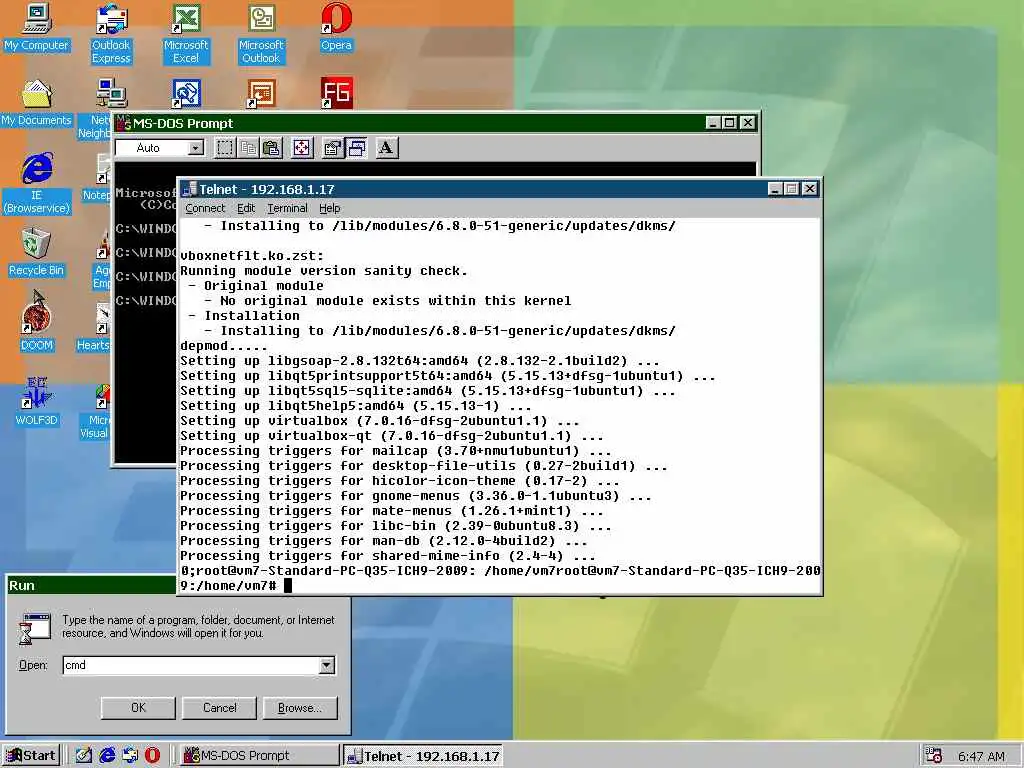The height and width of the screenshot is (768, 1024).
Task: Select the red FG shortcut icon
Action: coord(336,93)
